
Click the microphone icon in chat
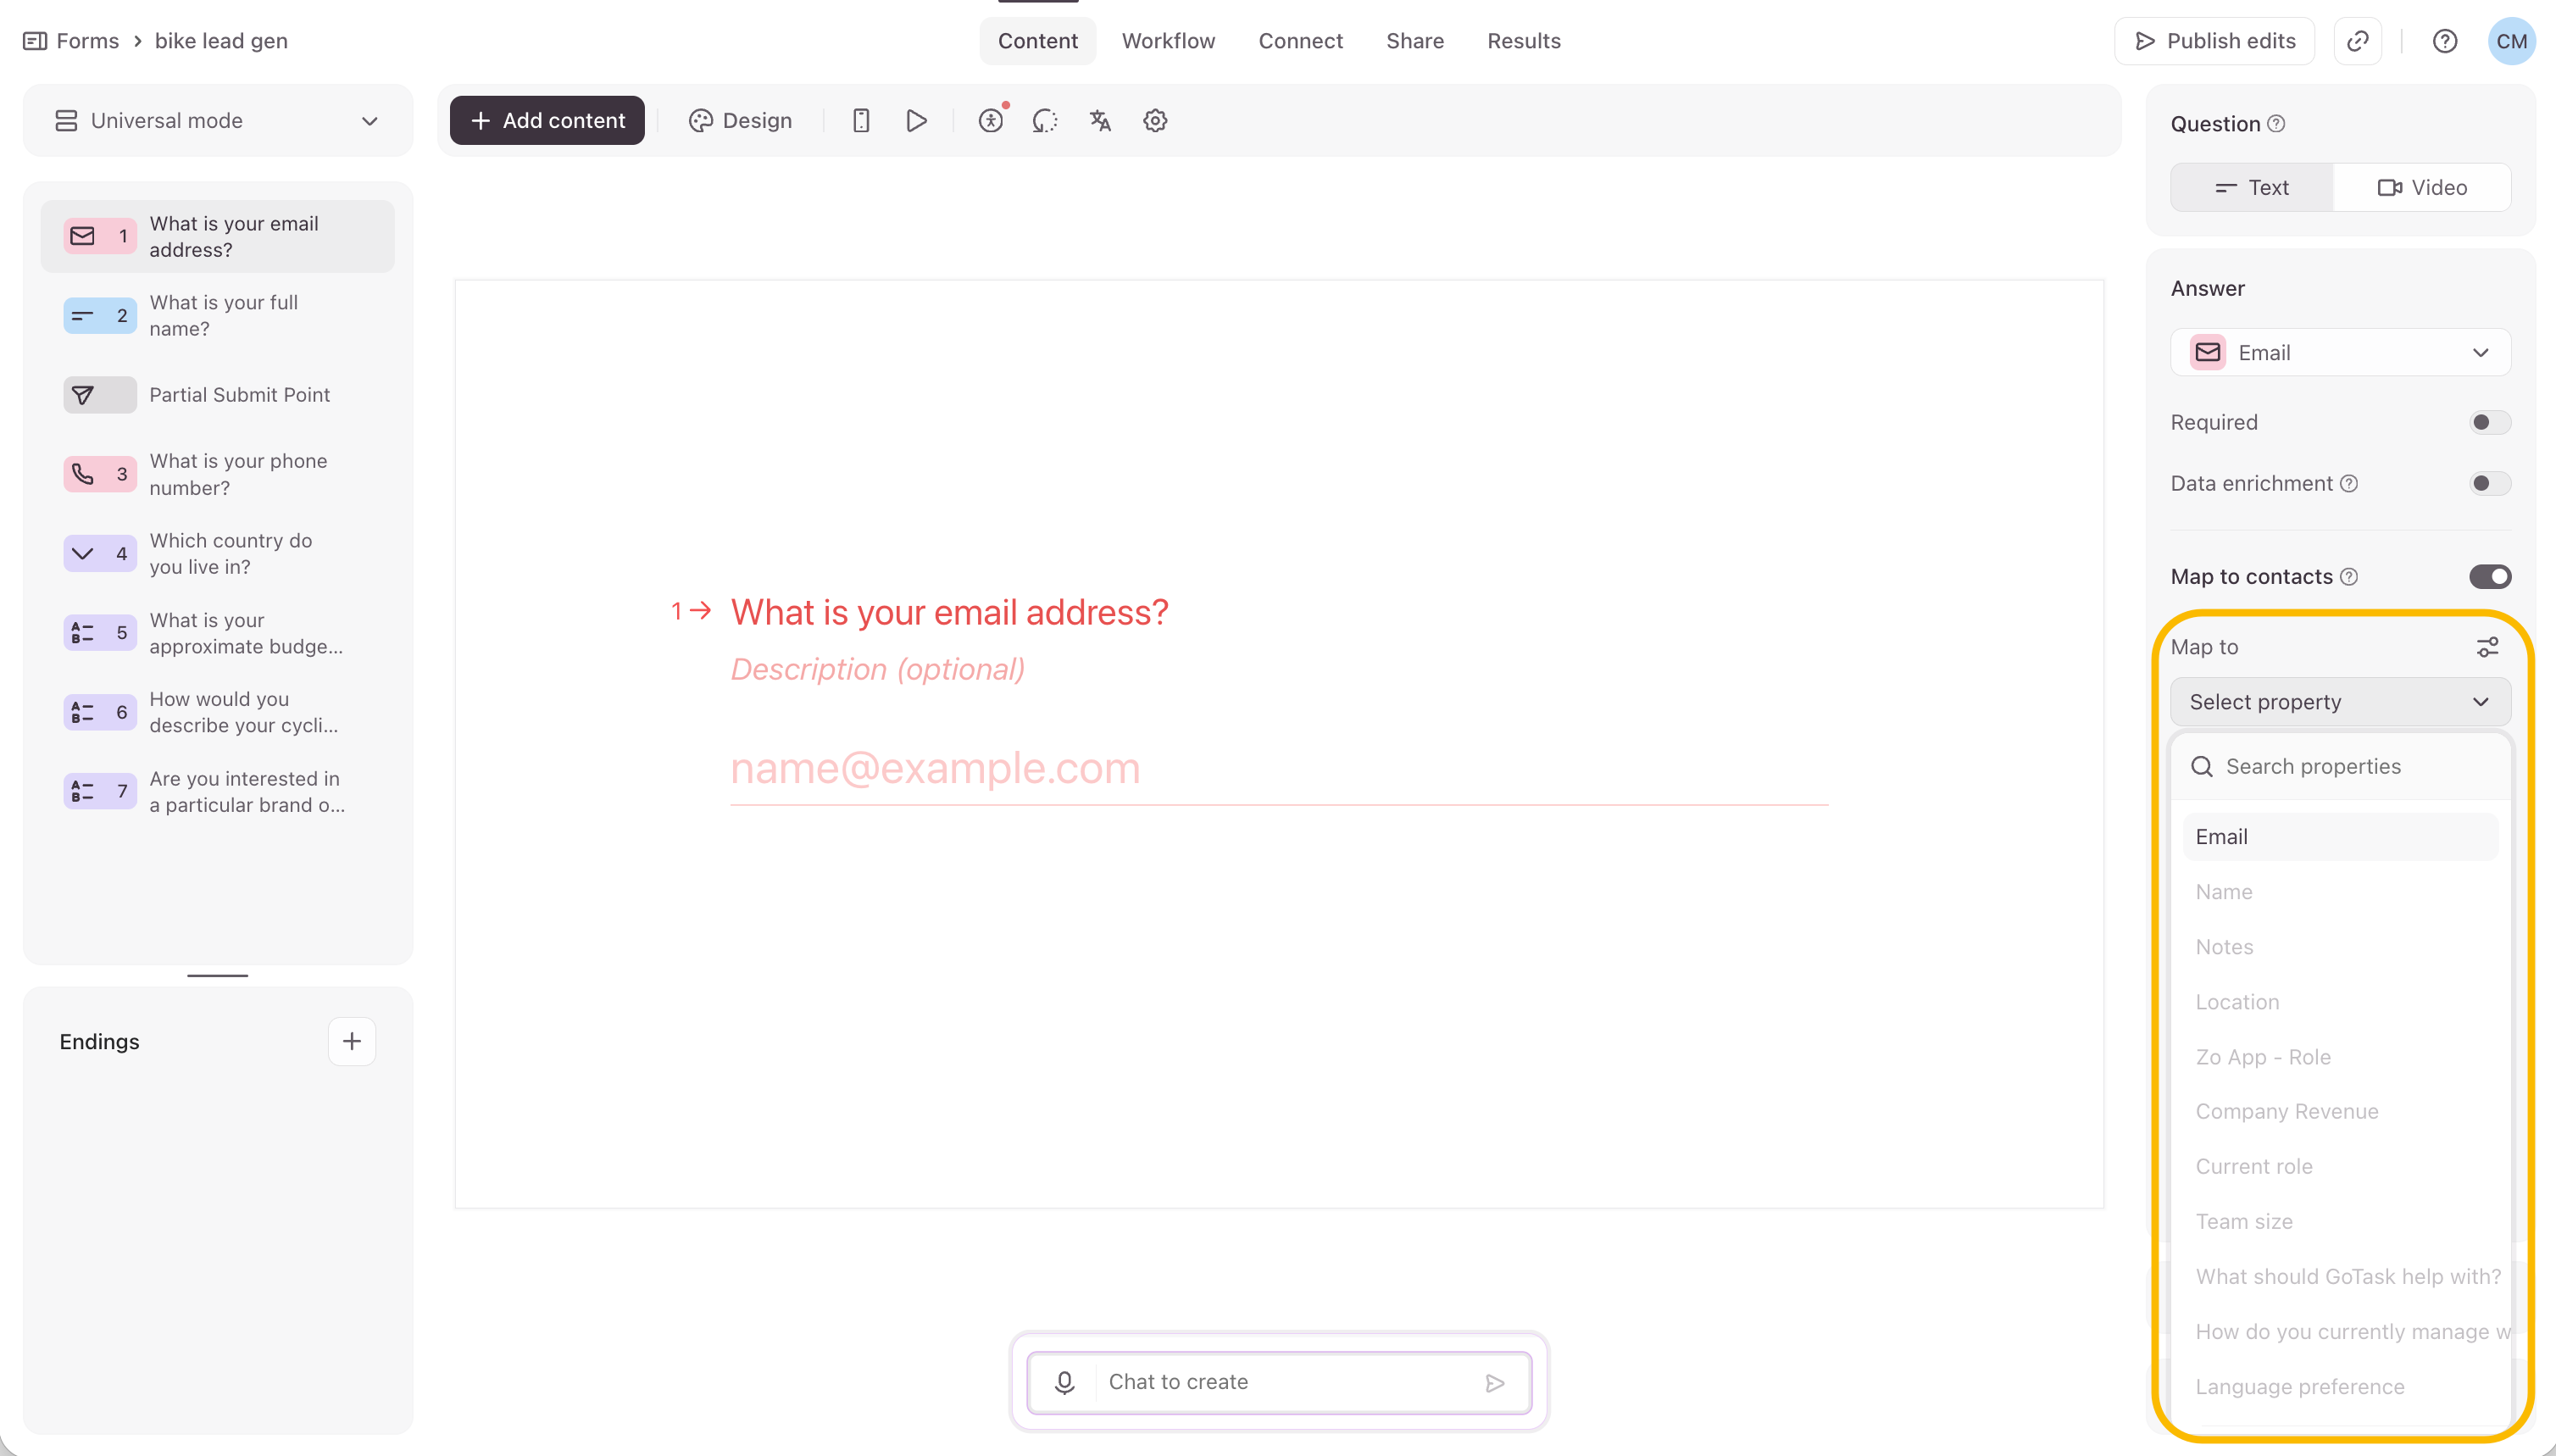click(x=1064, y=1382)
